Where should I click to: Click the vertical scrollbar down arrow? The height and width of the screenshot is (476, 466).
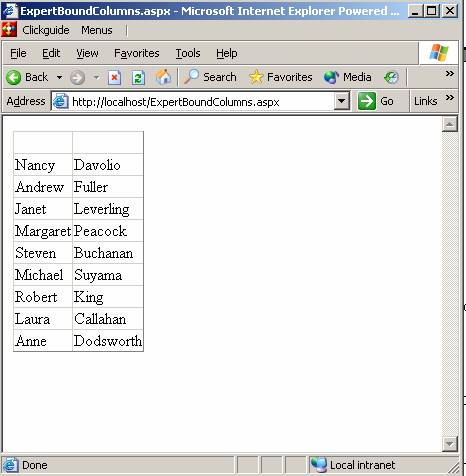[450, 444]
